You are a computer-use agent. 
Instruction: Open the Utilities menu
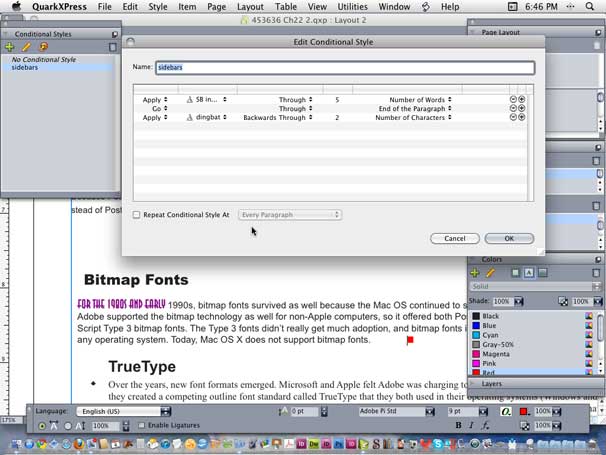[352, 7]
